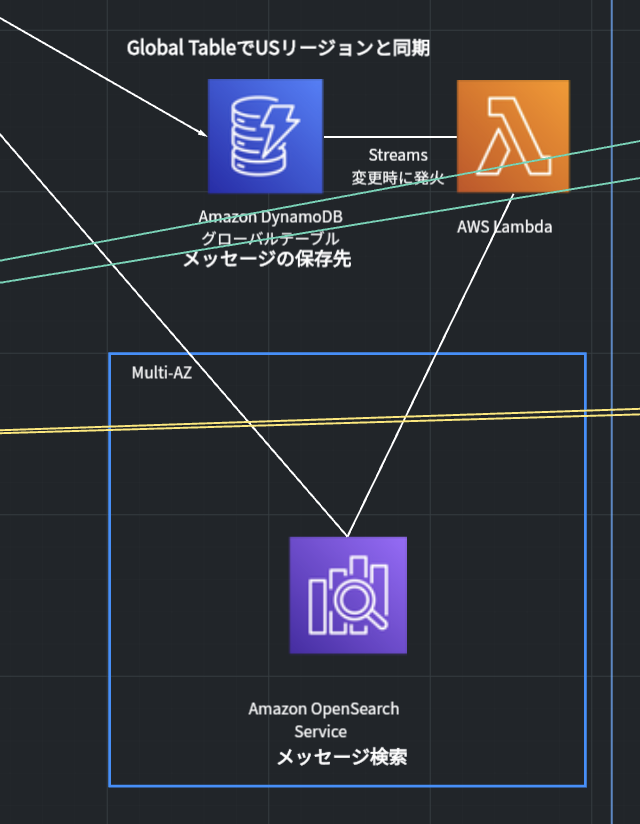Select the connector line between DynamoDB and Lambda
Screen dimensions: 640x824
tap(390, 137)
